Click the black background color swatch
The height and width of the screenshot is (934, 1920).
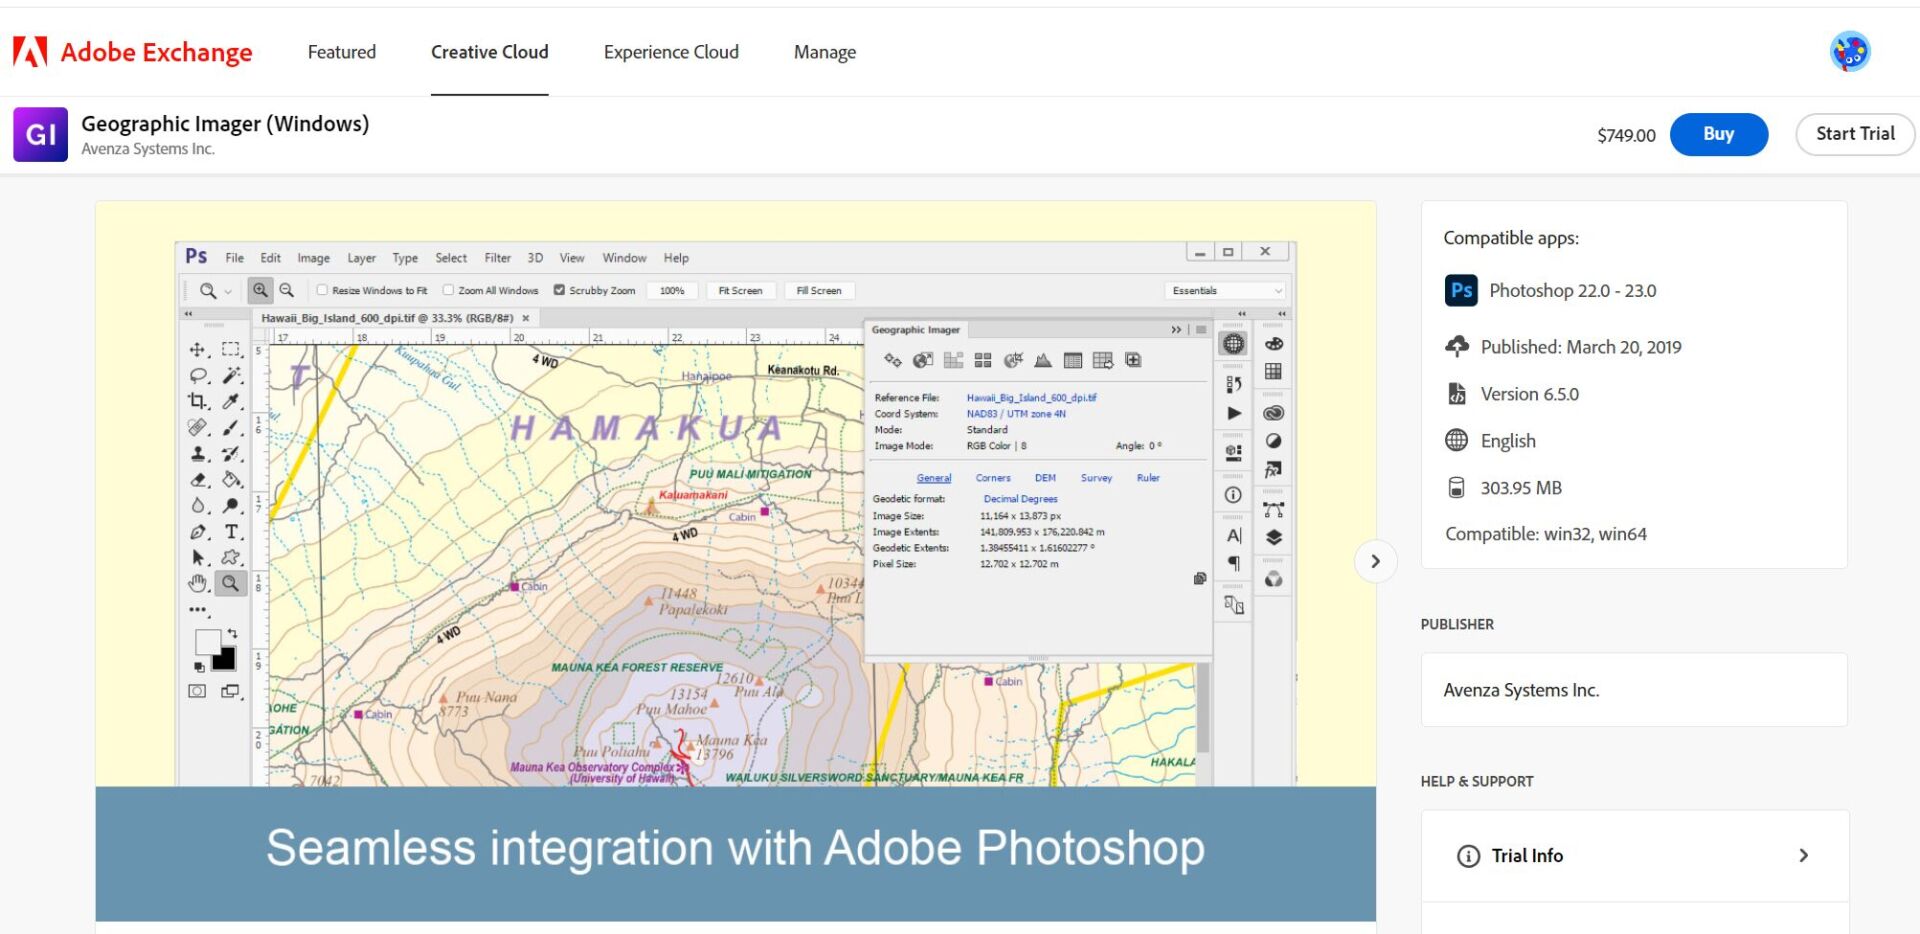[x=226, y=659]
